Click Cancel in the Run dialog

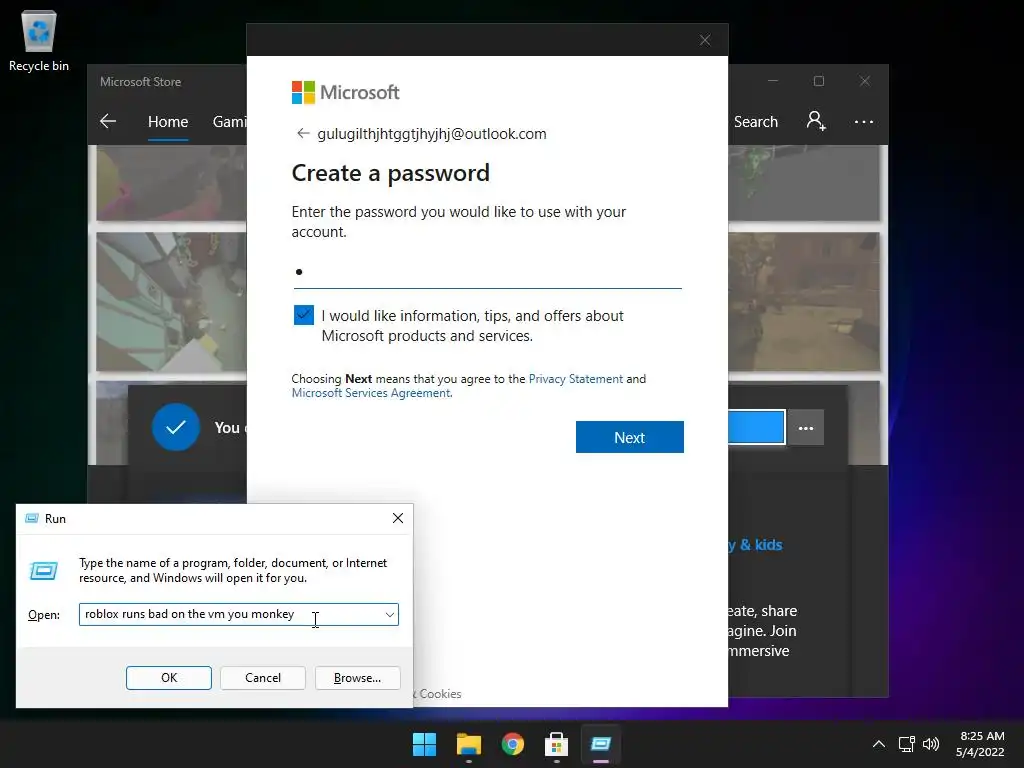click(x=263, y=678)
